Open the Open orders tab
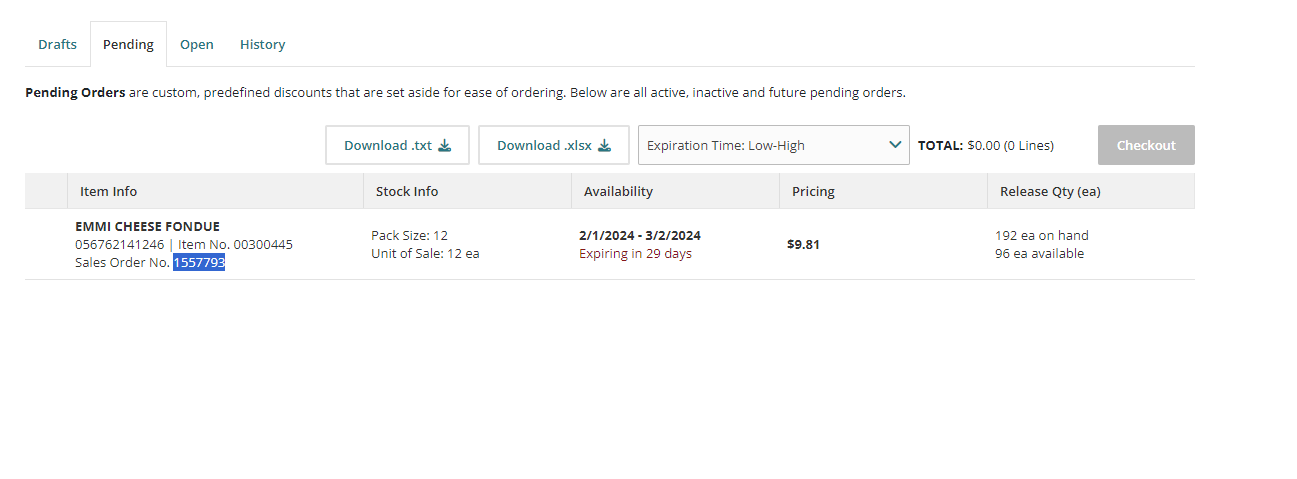Image resolution: width=1297 pixels, height=479 pixels. 197,44
